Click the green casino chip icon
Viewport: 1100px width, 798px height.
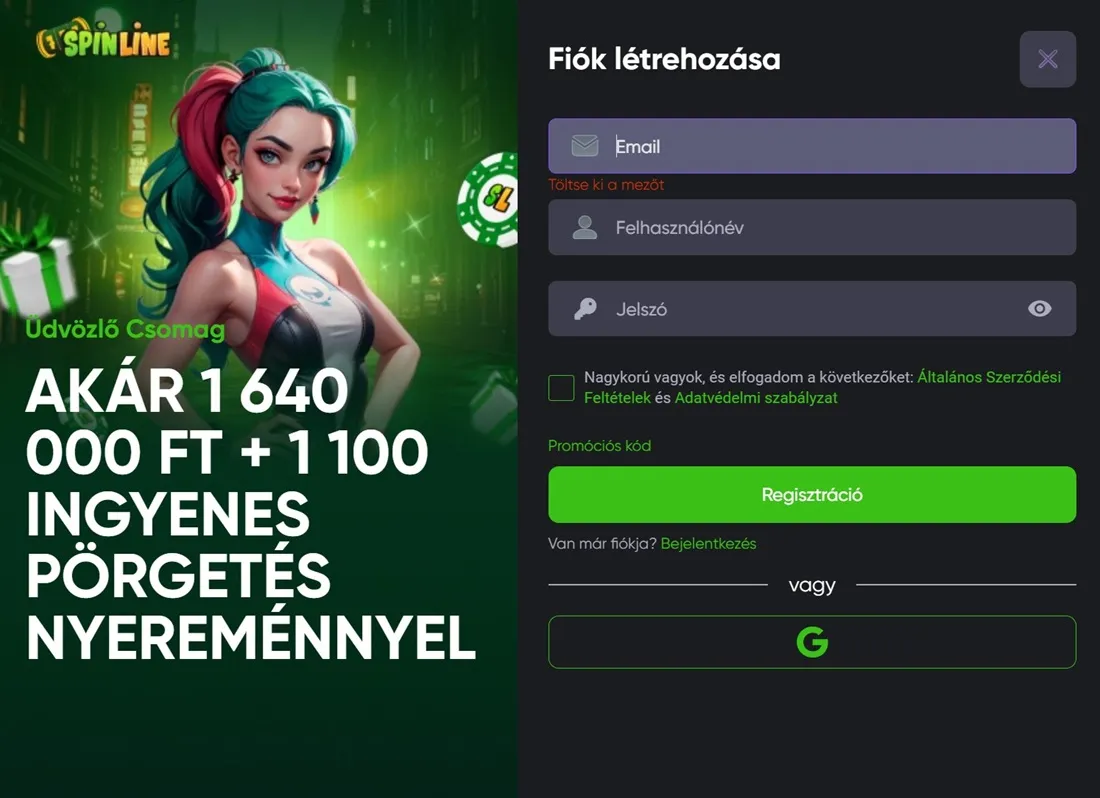pyautogui.click(x=489, y=198)
